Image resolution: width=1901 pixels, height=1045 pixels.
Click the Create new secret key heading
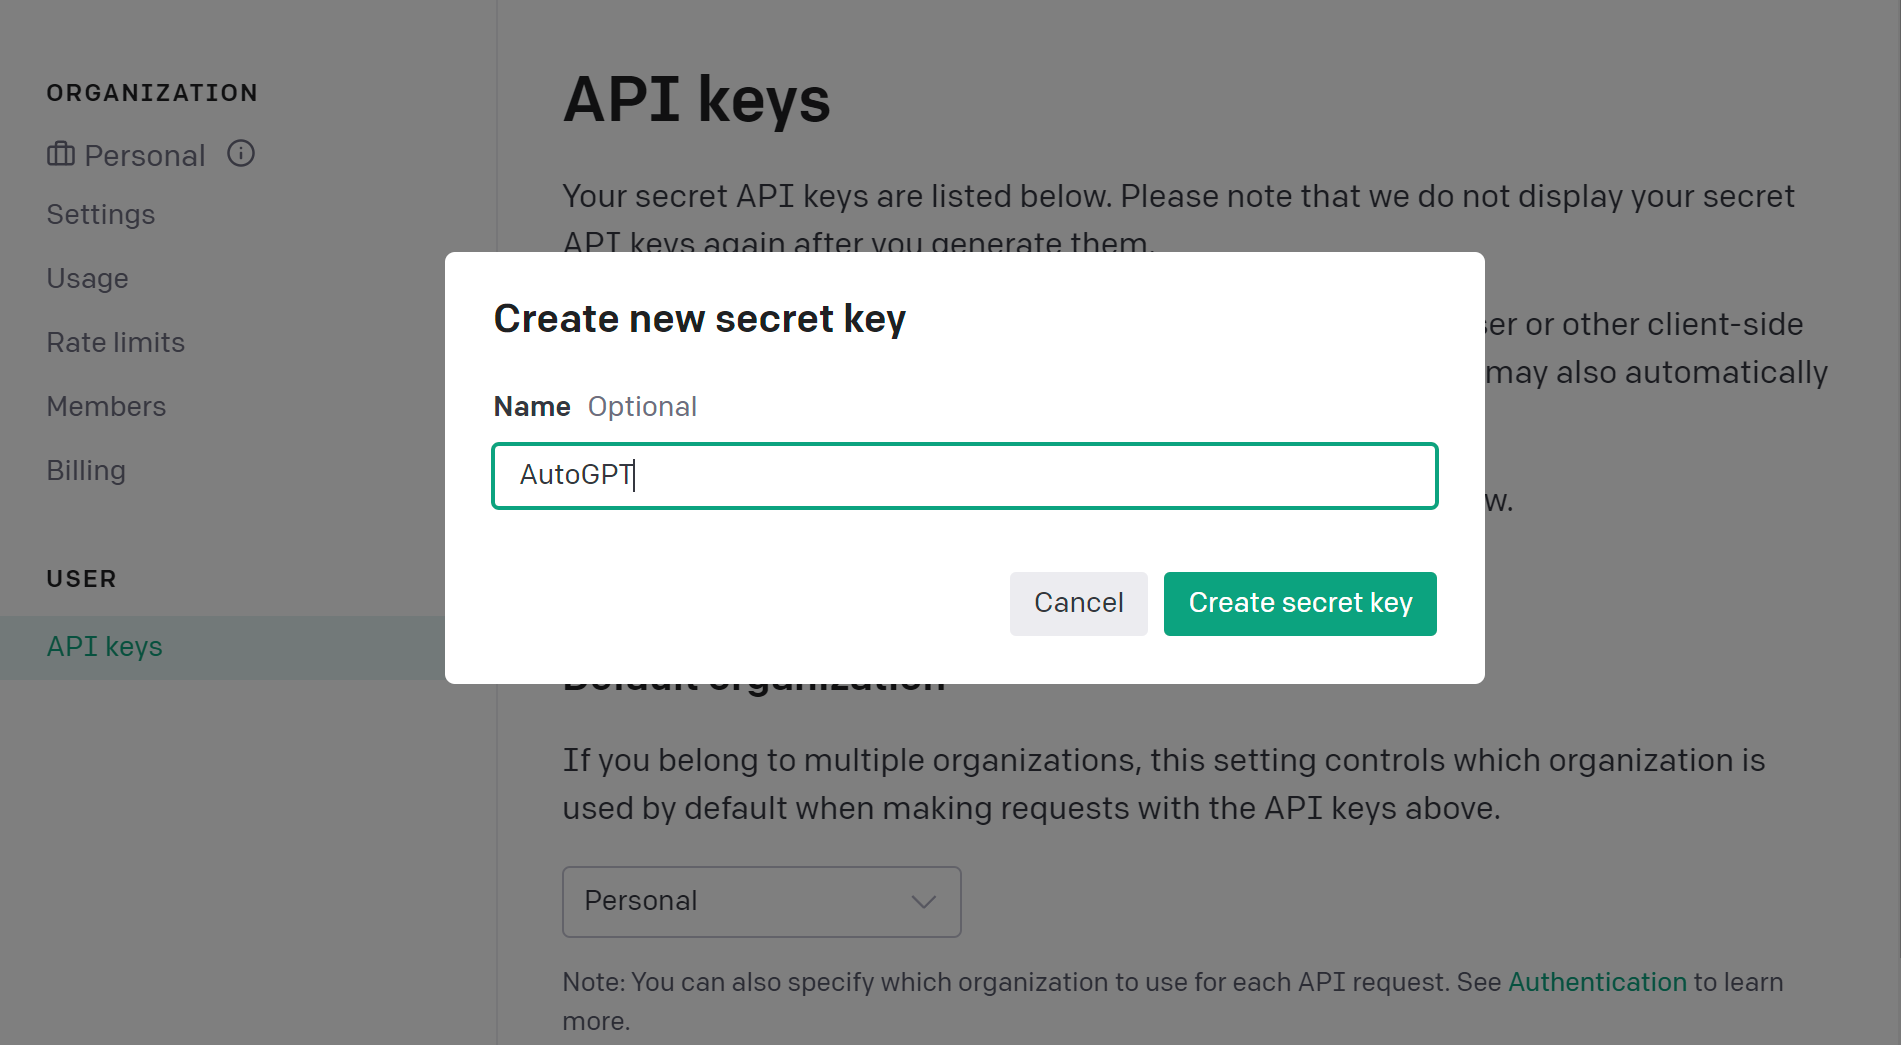pos(700,320)
